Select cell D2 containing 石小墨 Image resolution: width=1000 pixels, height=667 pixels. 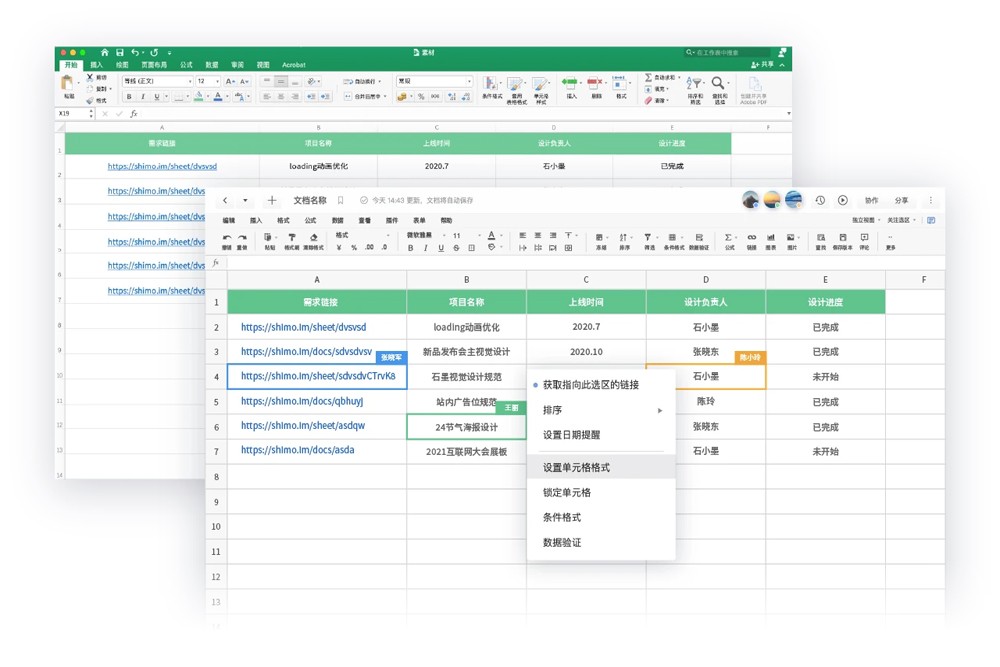point(705,327)
